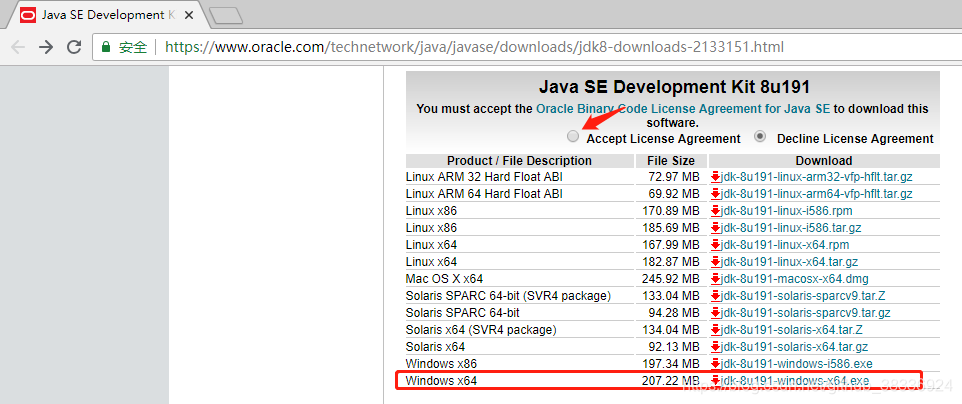
Task: Select Accept License Agreement radio button
Action: [572, 136]
